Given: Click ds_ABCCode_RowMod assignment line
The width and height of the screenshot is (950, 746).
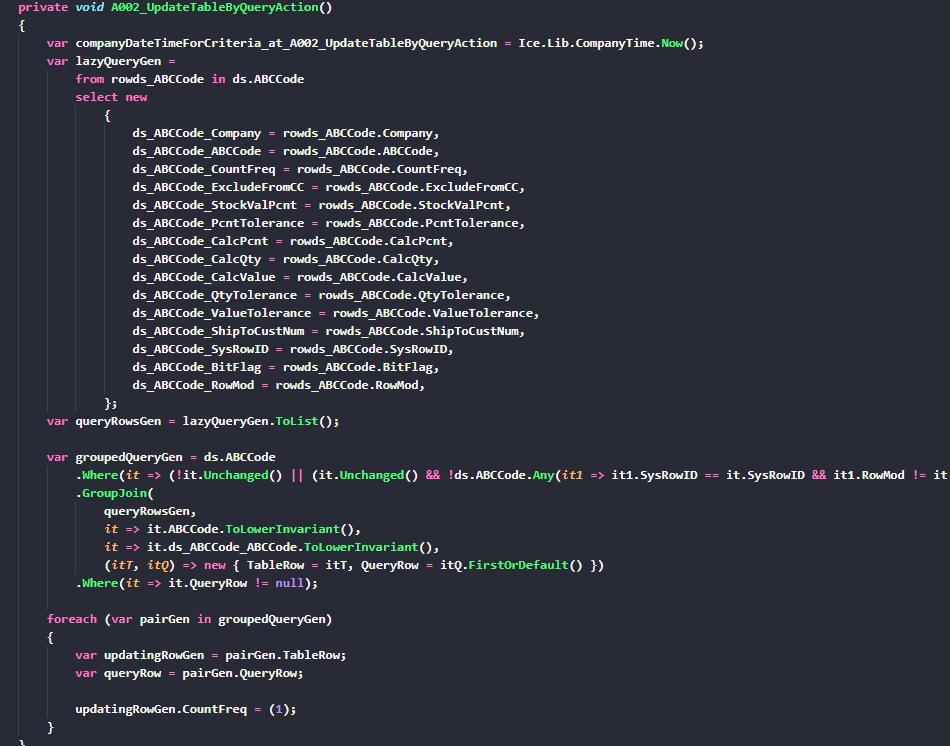Looking at the screenshot, I should pyautogui.click(x=278, y=385).
